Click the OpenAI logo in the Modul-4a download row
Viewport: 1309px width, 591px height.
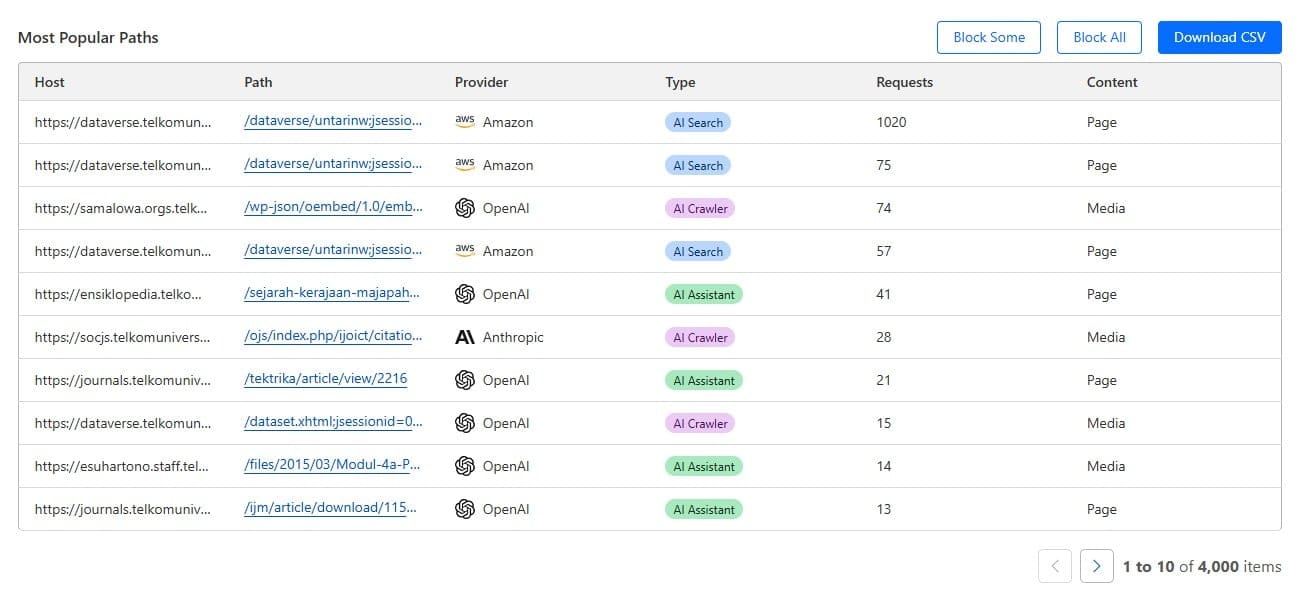click(x=464, y=465)
